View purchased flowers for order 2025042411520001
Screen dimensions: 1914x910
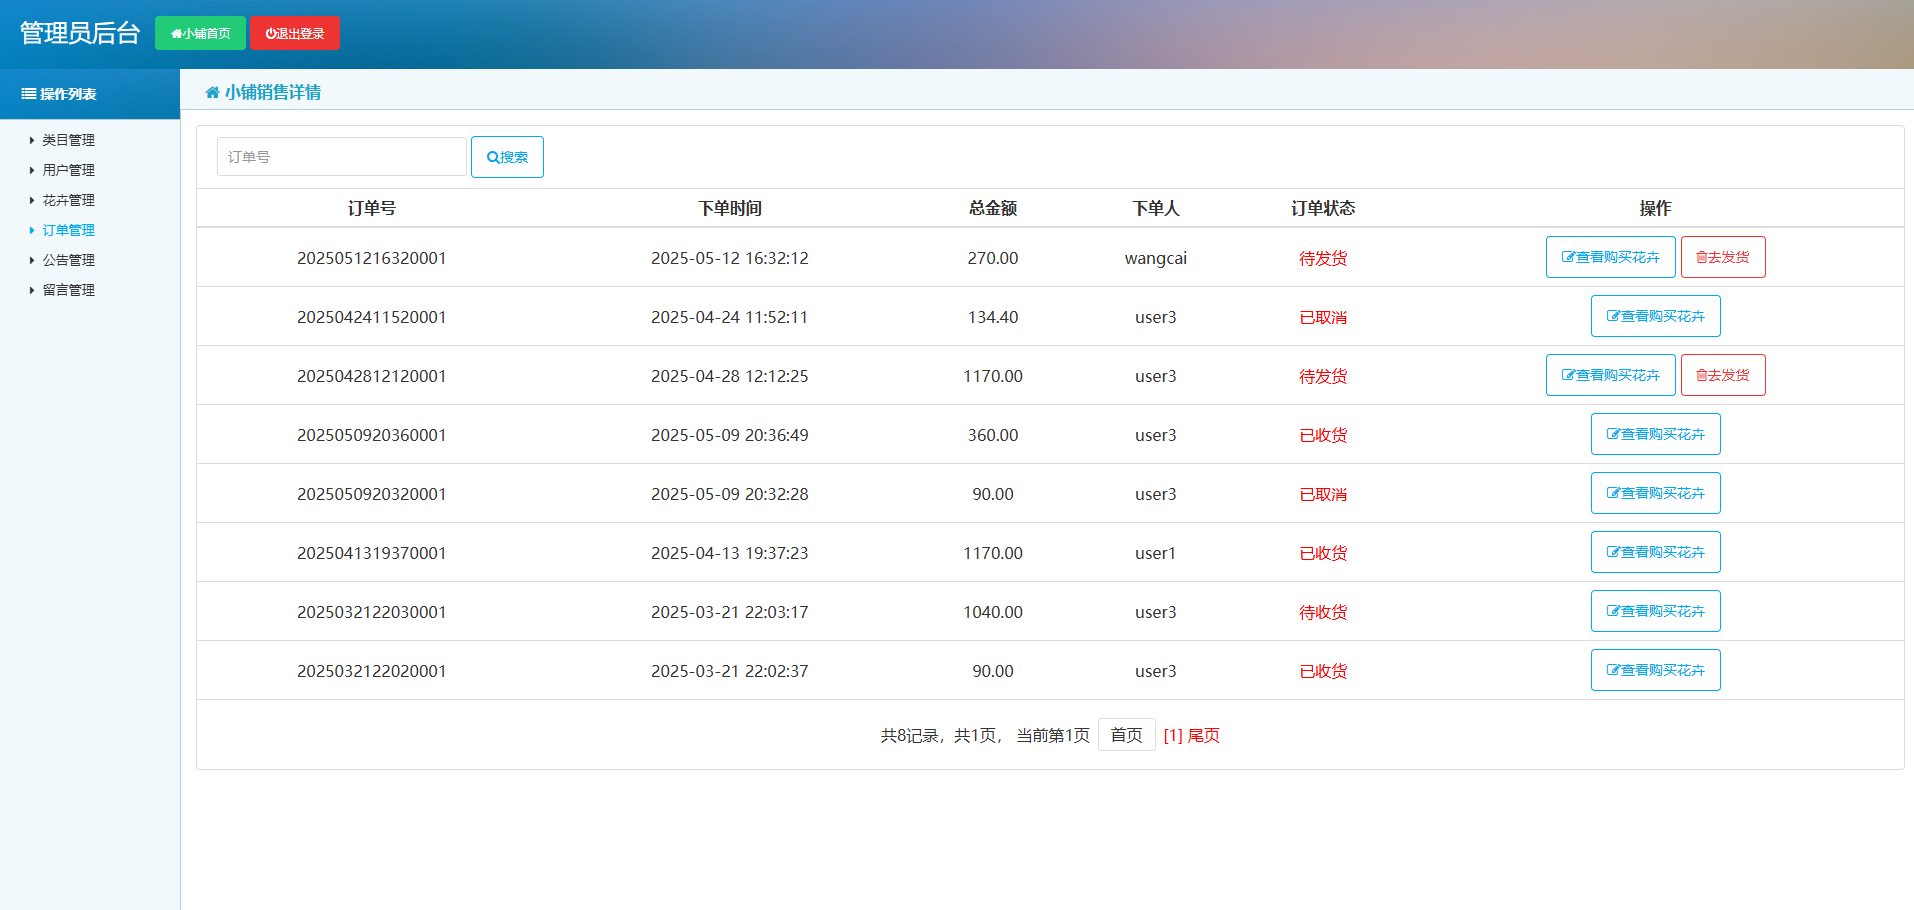point(1655,316)
